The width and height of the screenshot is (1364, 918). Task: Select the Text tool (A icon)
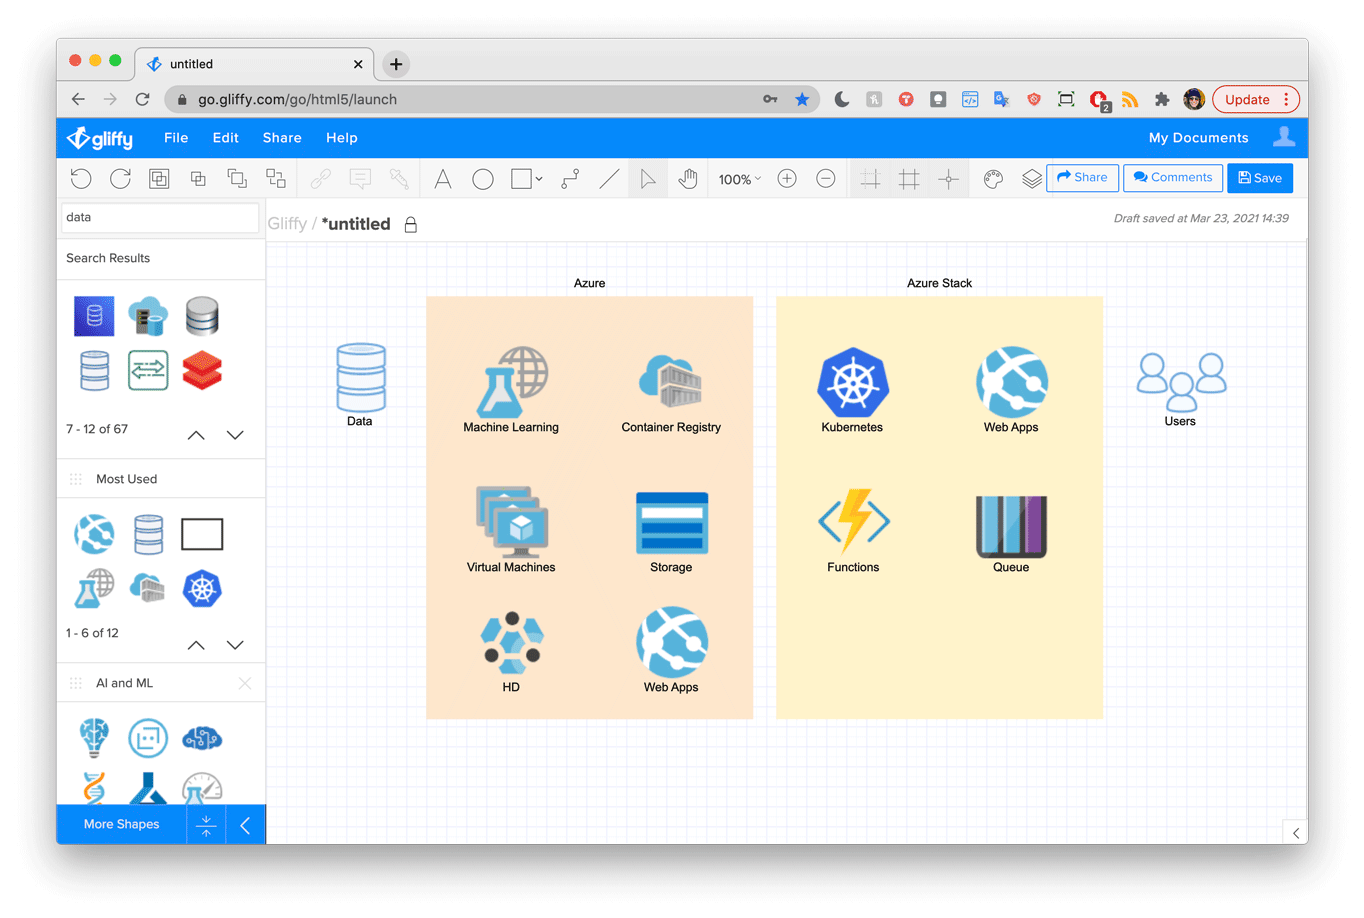(x=442, y=179)
